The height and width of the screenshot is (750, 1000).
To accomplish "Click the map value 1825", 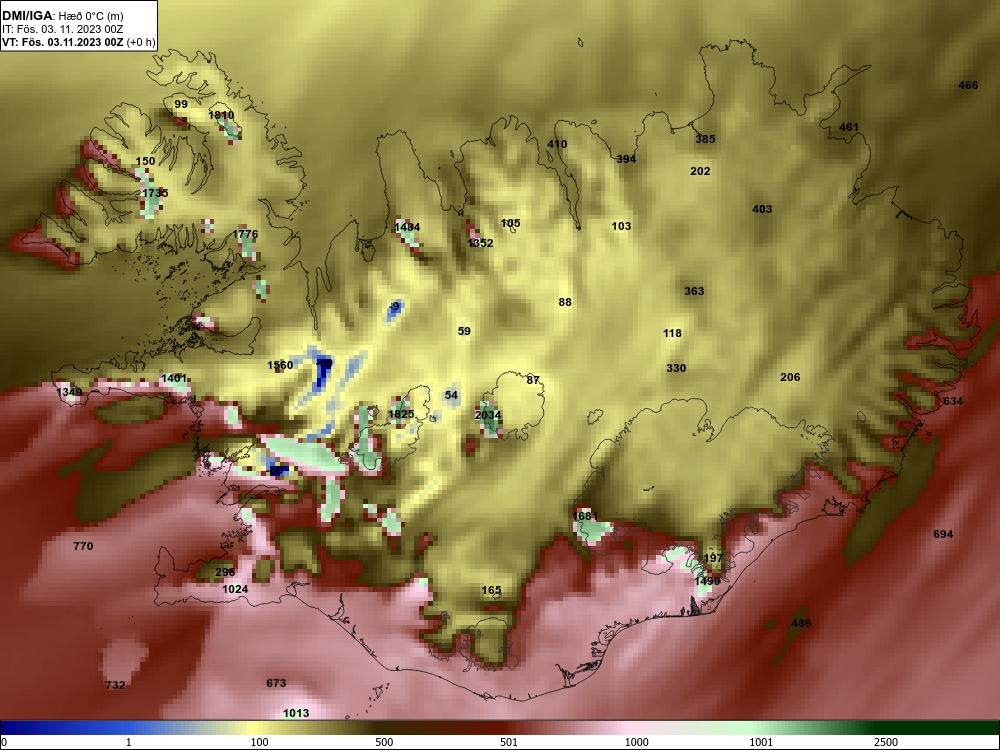I will [x=401, y=415].
